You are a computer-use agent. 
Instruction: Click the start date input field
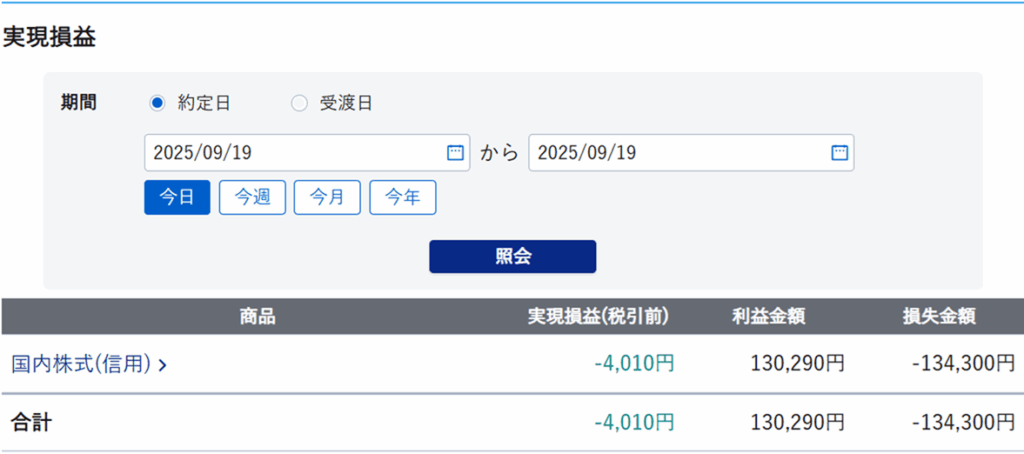(x=290, y=153)
